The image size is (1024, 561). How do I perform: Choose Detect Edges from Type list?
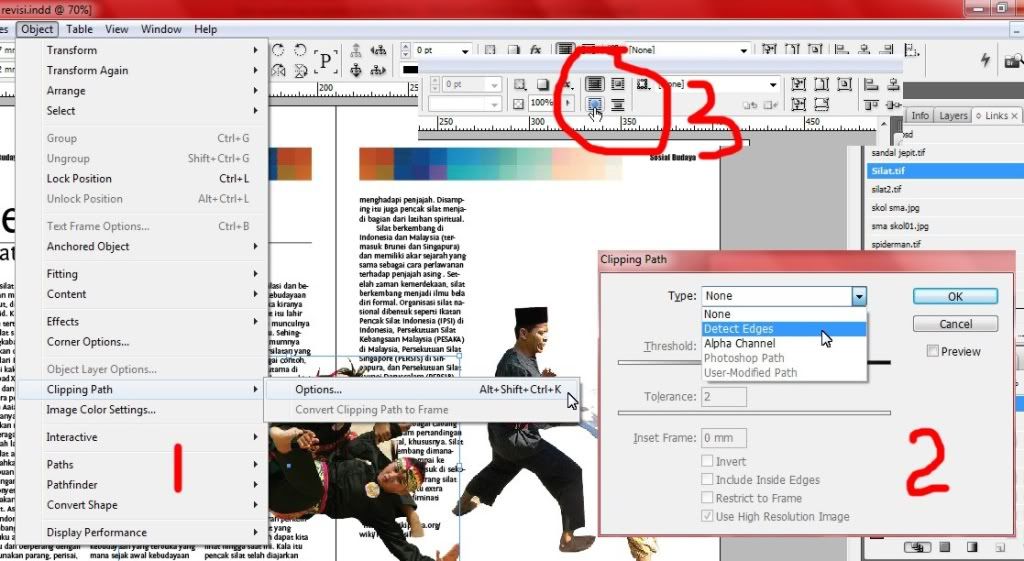tap(784, 329)
